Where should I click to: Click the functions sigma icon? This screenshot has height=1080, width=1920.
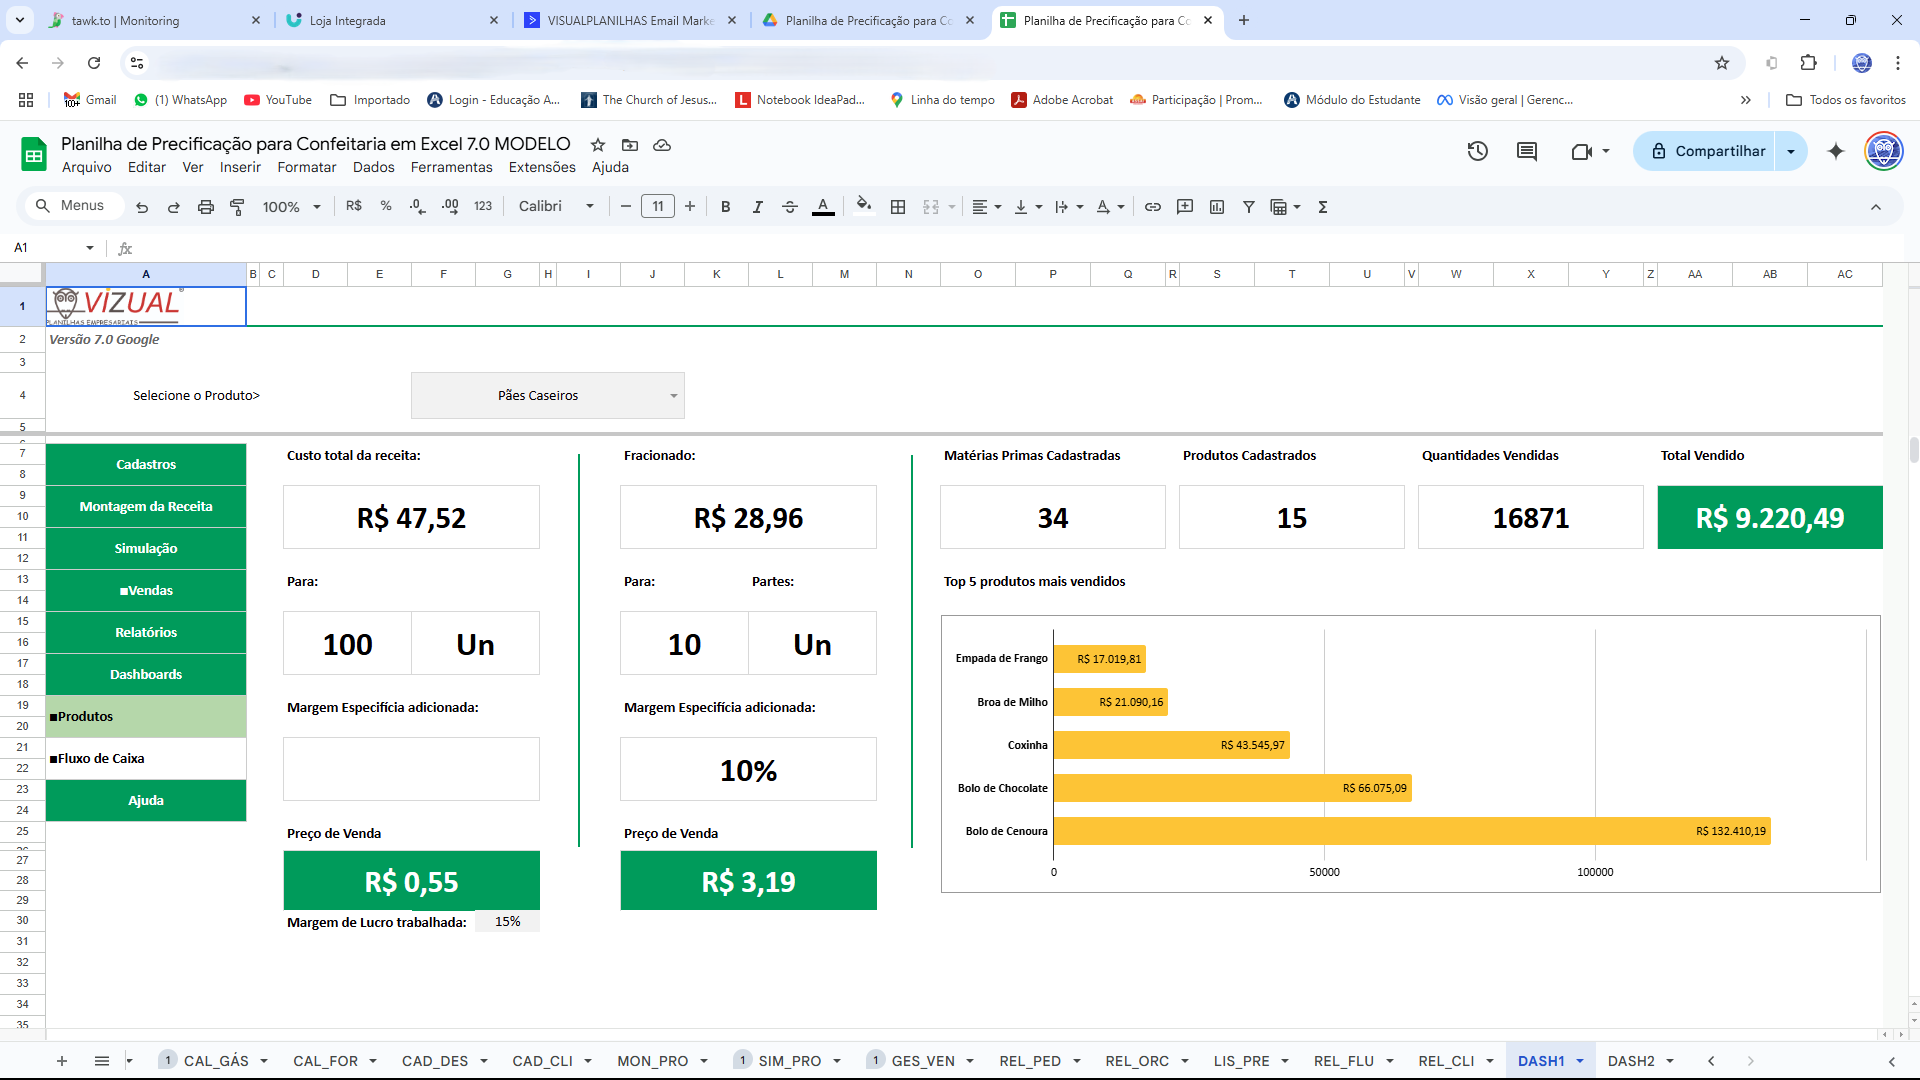click(x=1323, y=207)
